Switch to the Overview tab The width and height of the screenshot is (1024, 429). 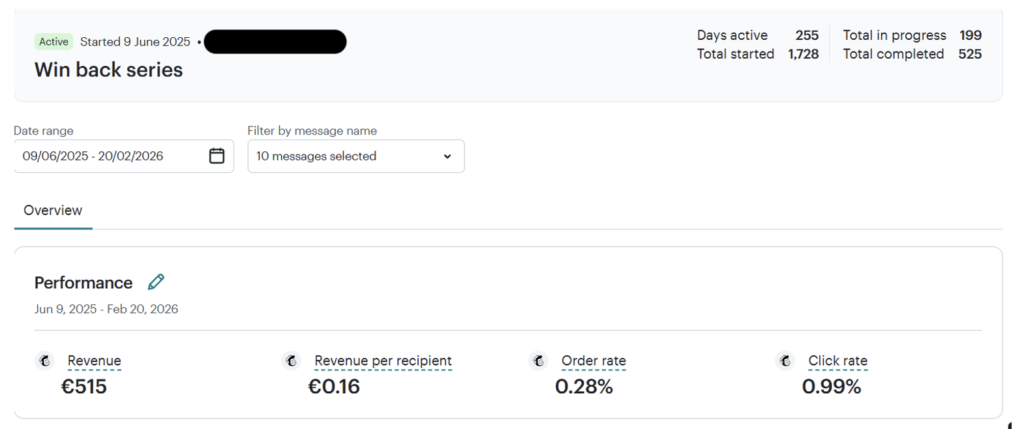(53, 211)
